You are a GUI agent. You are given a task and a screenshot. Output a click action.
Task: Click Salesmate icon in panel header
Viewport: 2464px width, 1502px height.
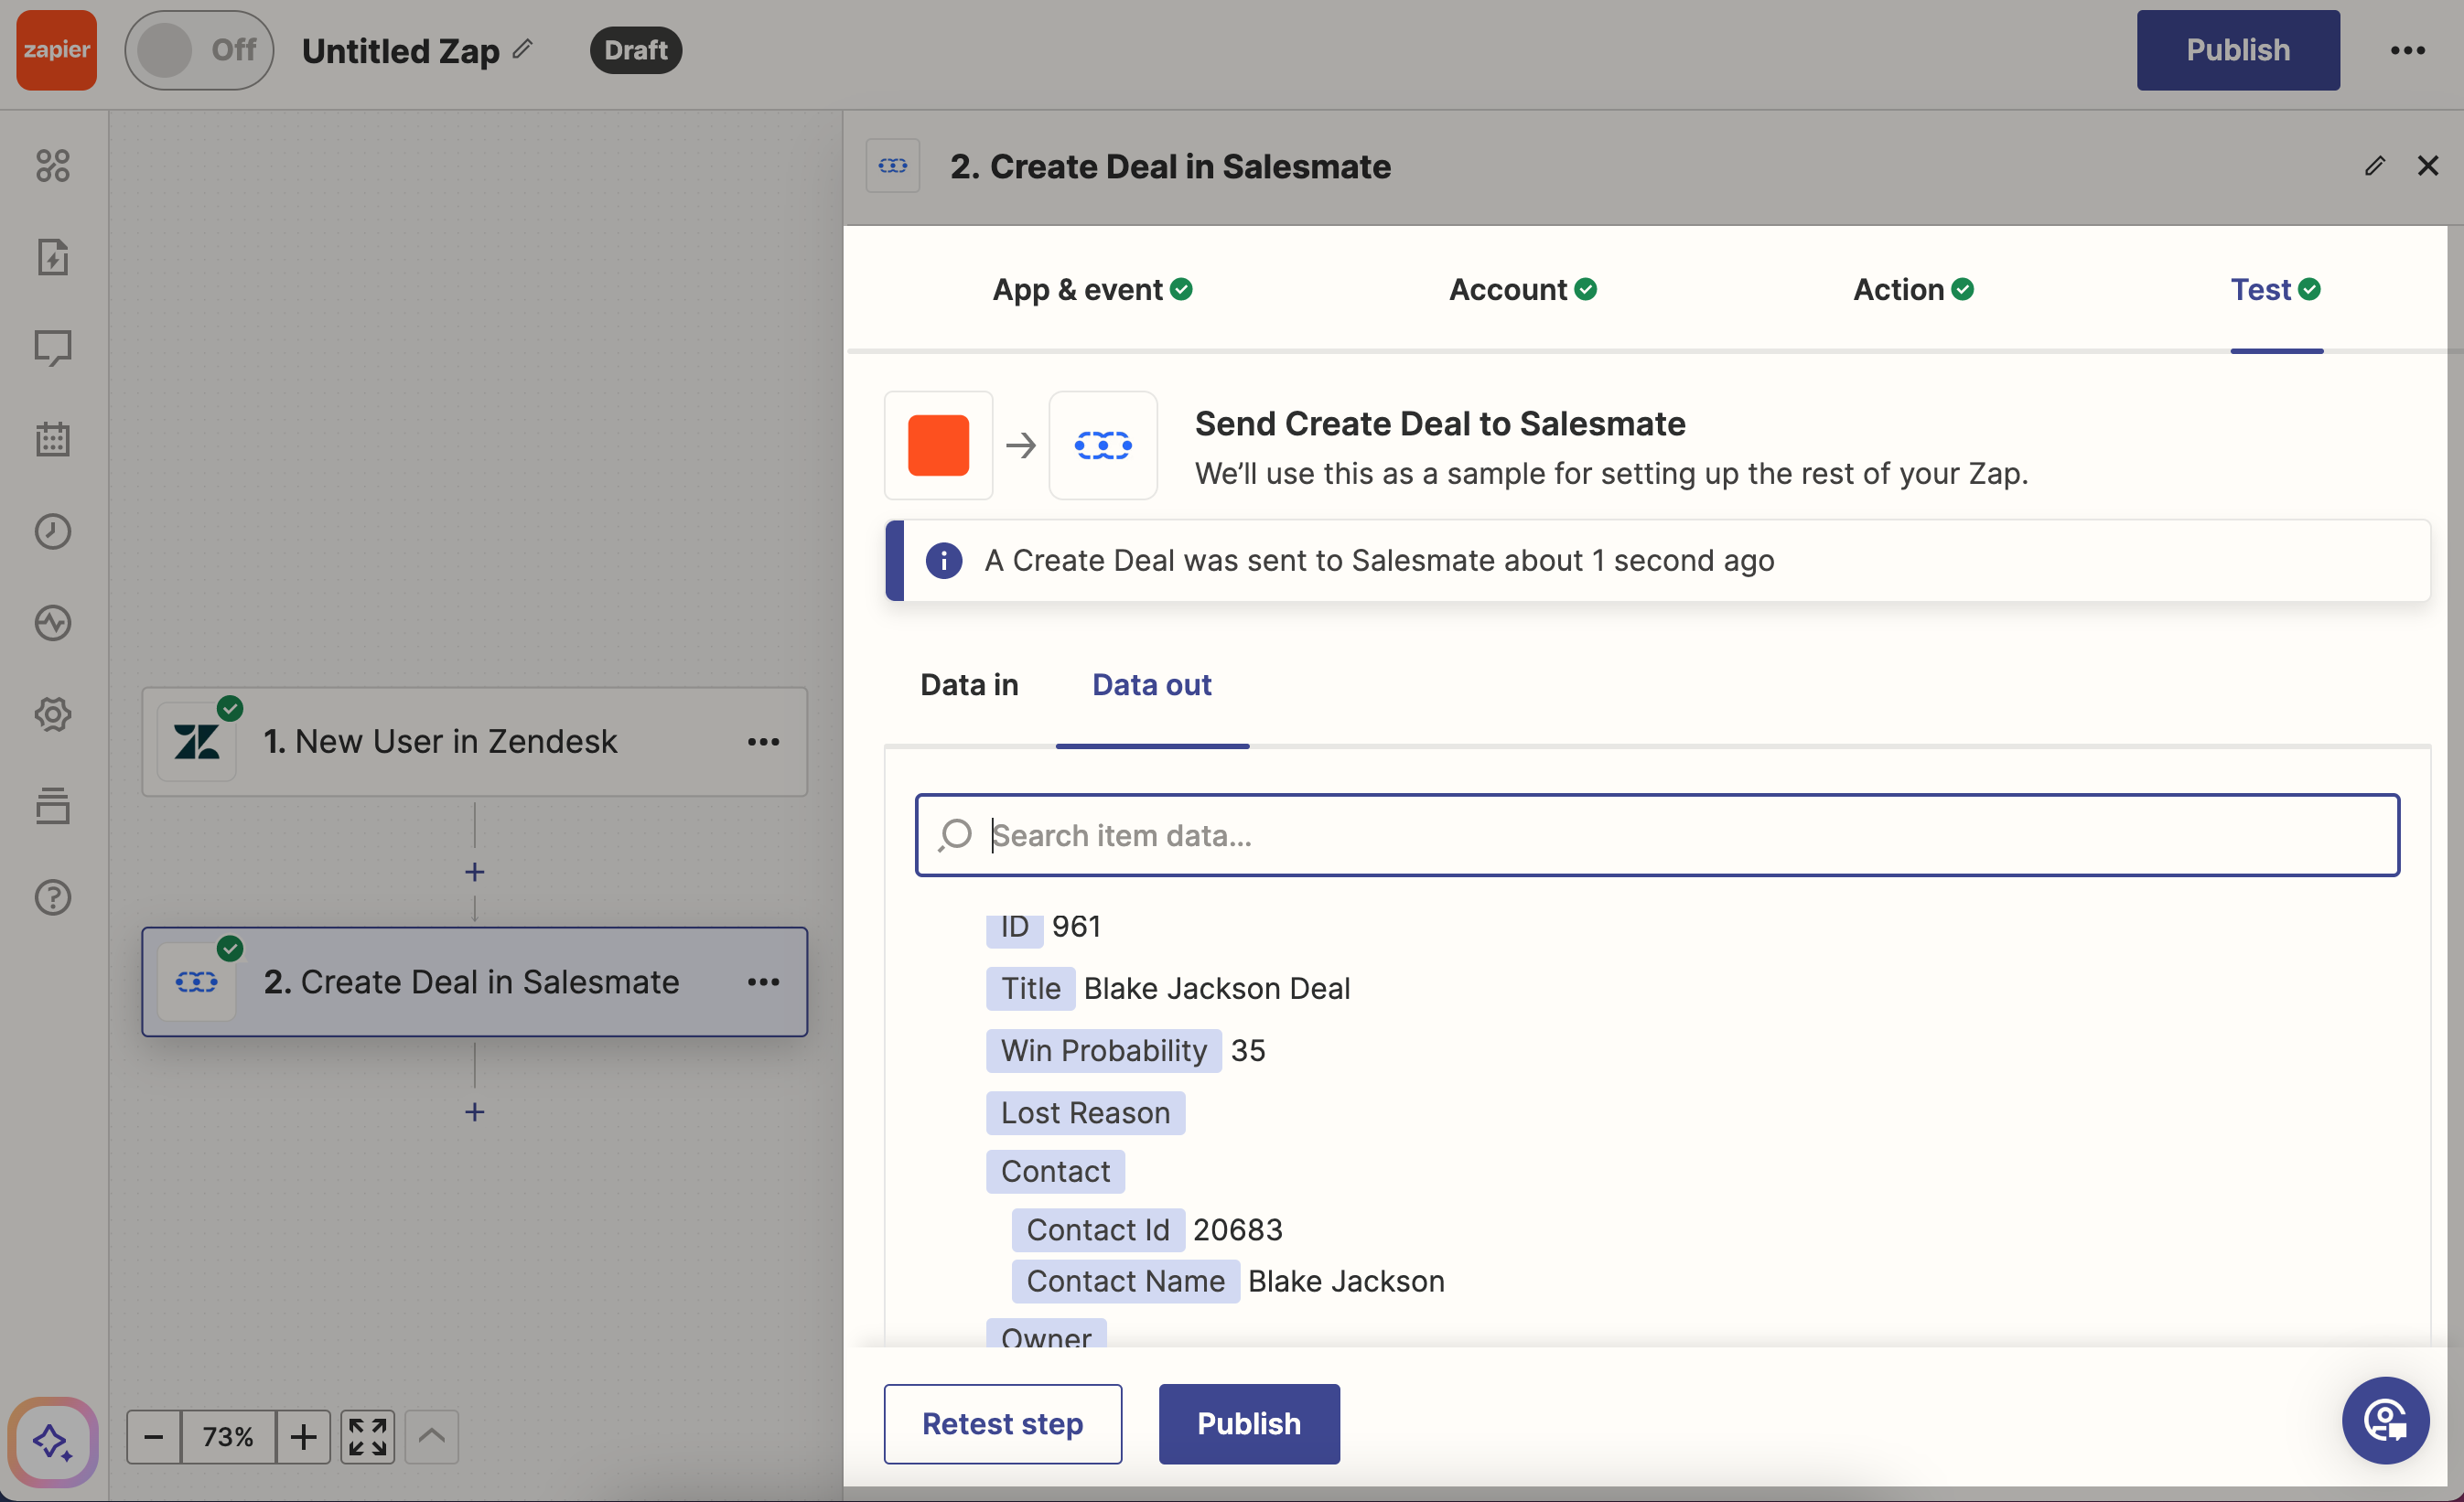pyautogui.click(x=892, y=166)
